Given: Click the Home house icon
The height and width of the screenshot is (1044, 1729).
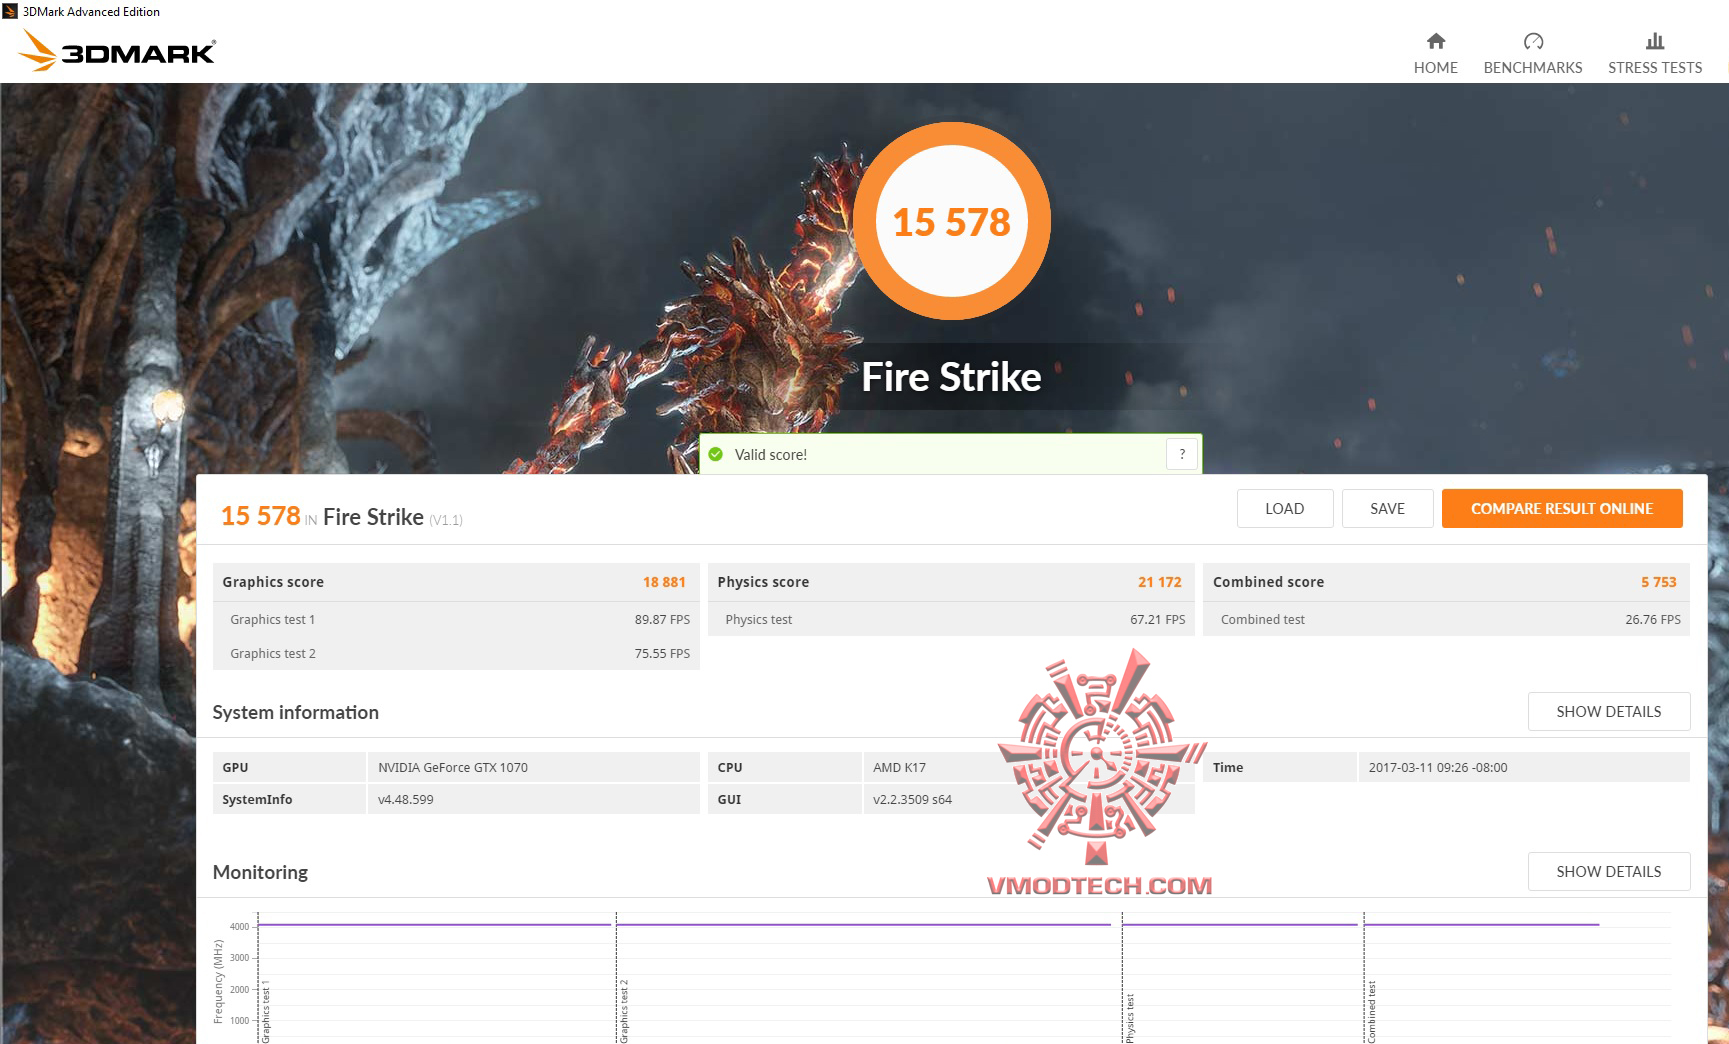Looking at the screenshot, I should [1435, 41].
